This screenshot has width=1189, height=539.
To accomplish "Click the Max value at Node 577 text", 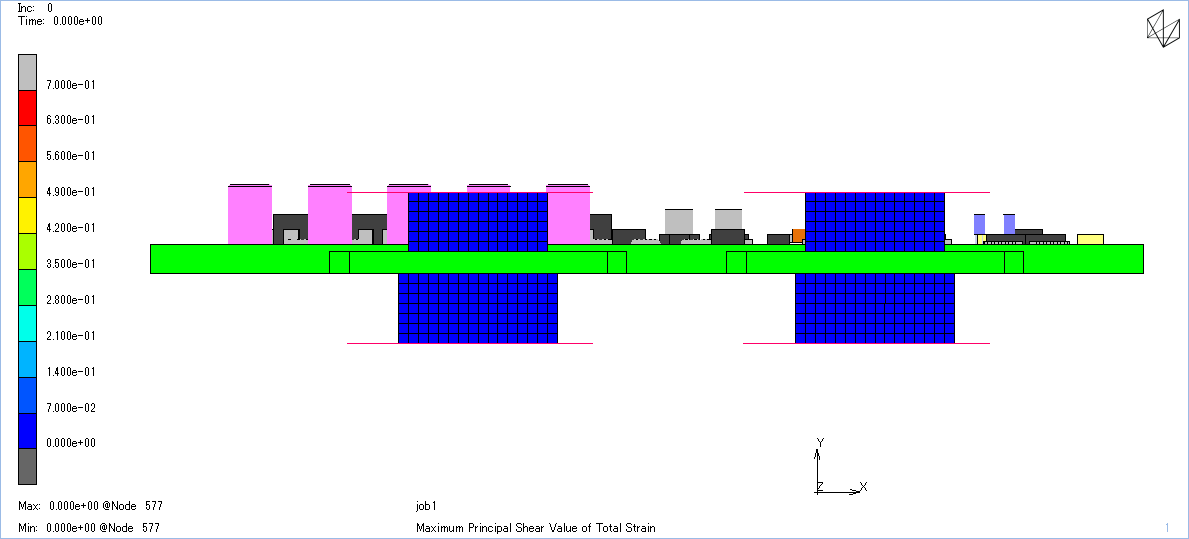I will pyautogui.click(x=90, y=506).
